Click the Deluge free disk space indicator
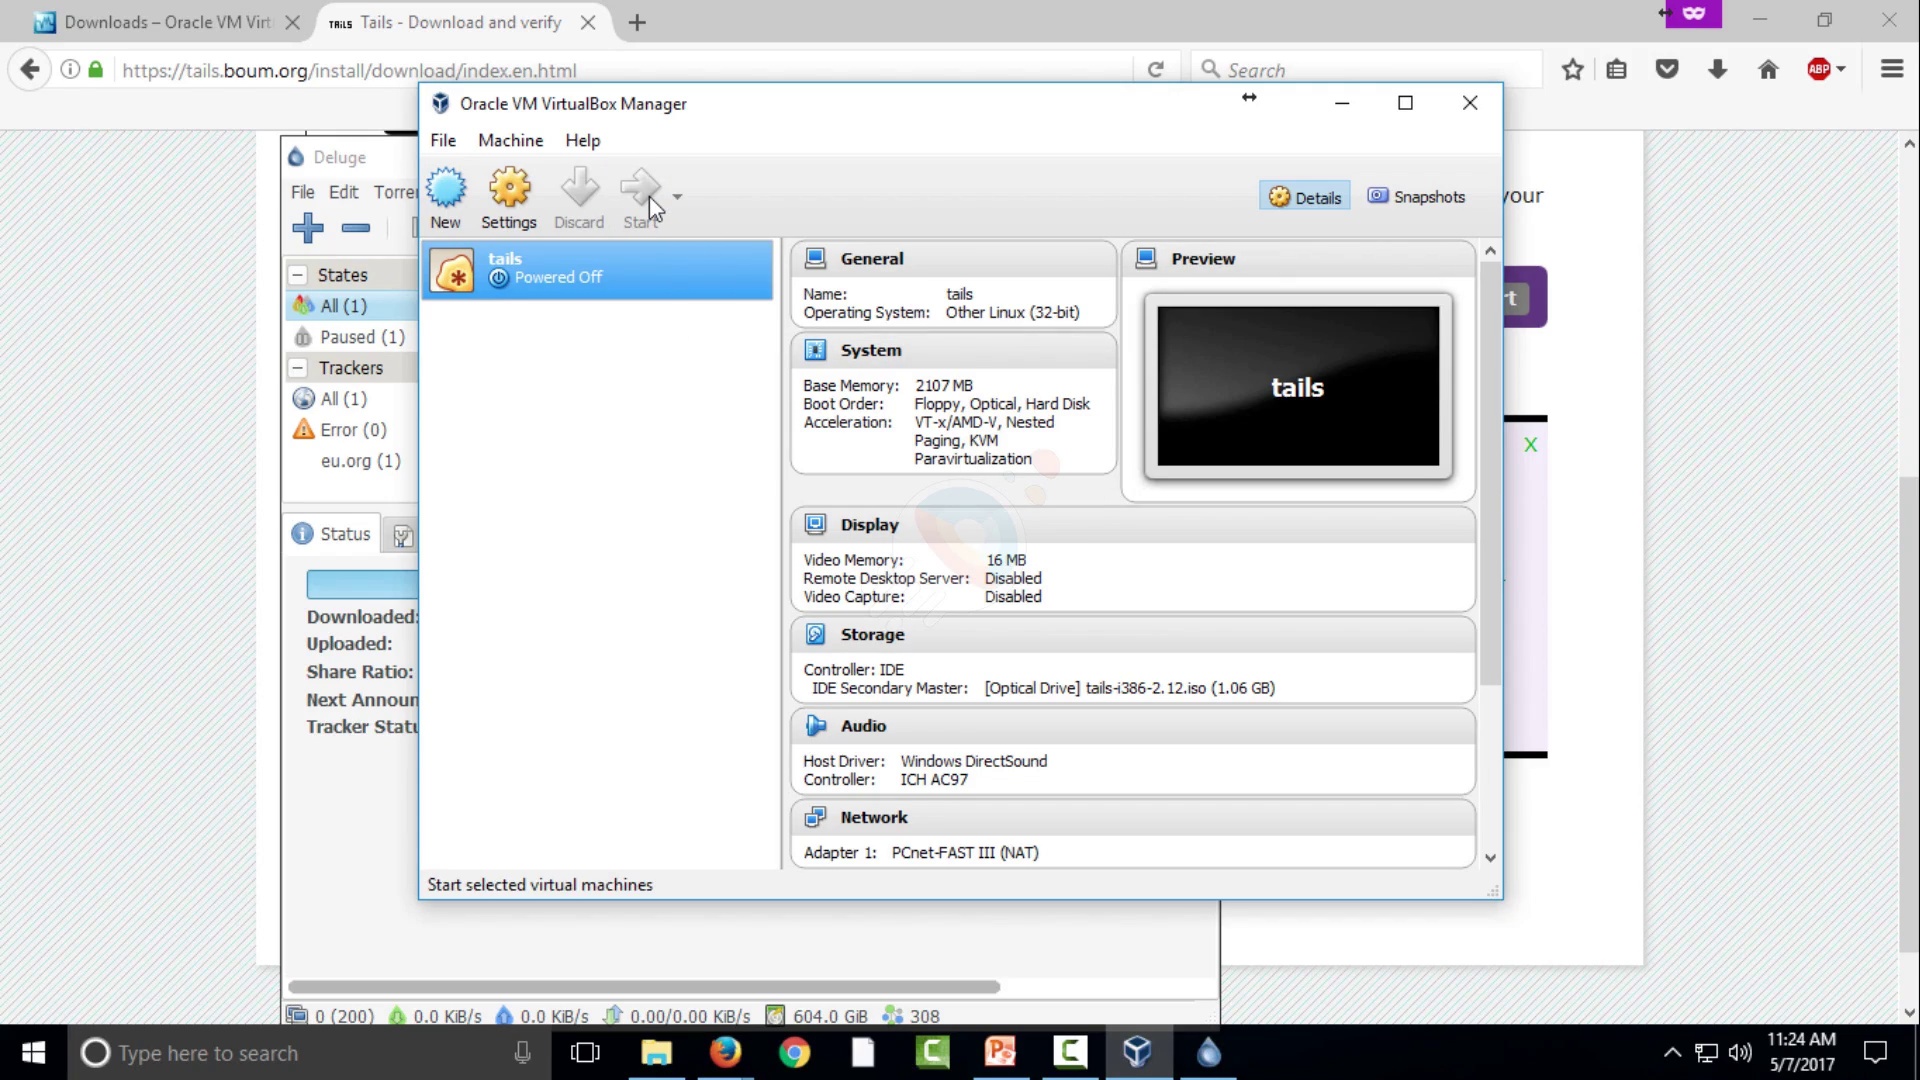Viewport: 1920px width, 1080px height. (x=818, y=1016)
